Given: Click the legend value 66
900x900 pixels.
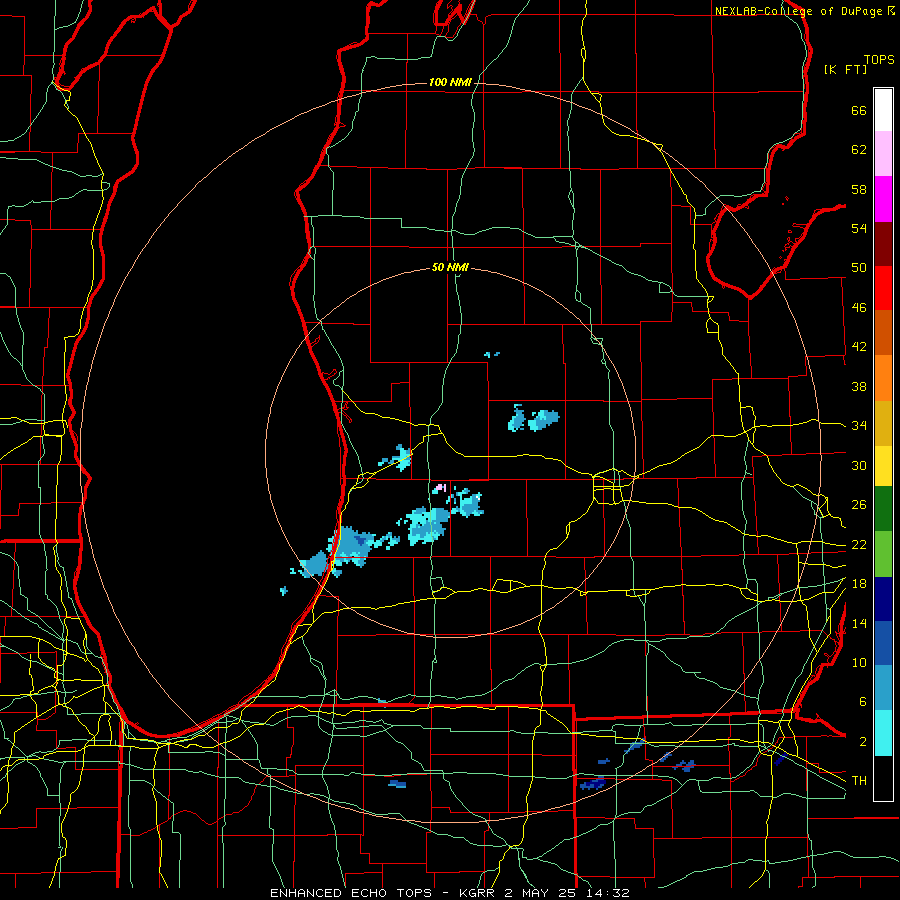Looking at the screenshot, I should pyautogui.click(x=859, y=111).
